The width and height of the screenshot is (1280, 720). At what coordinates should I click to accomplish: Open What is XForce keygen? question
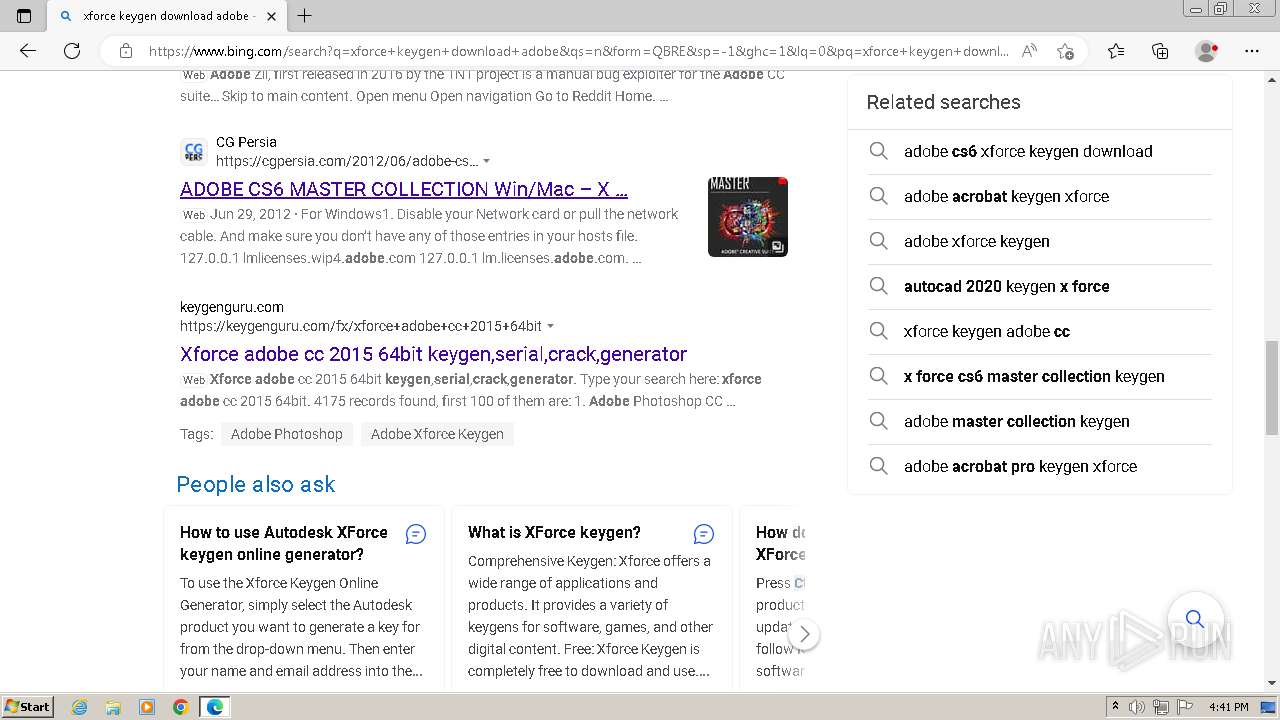(x=554, y=532)
